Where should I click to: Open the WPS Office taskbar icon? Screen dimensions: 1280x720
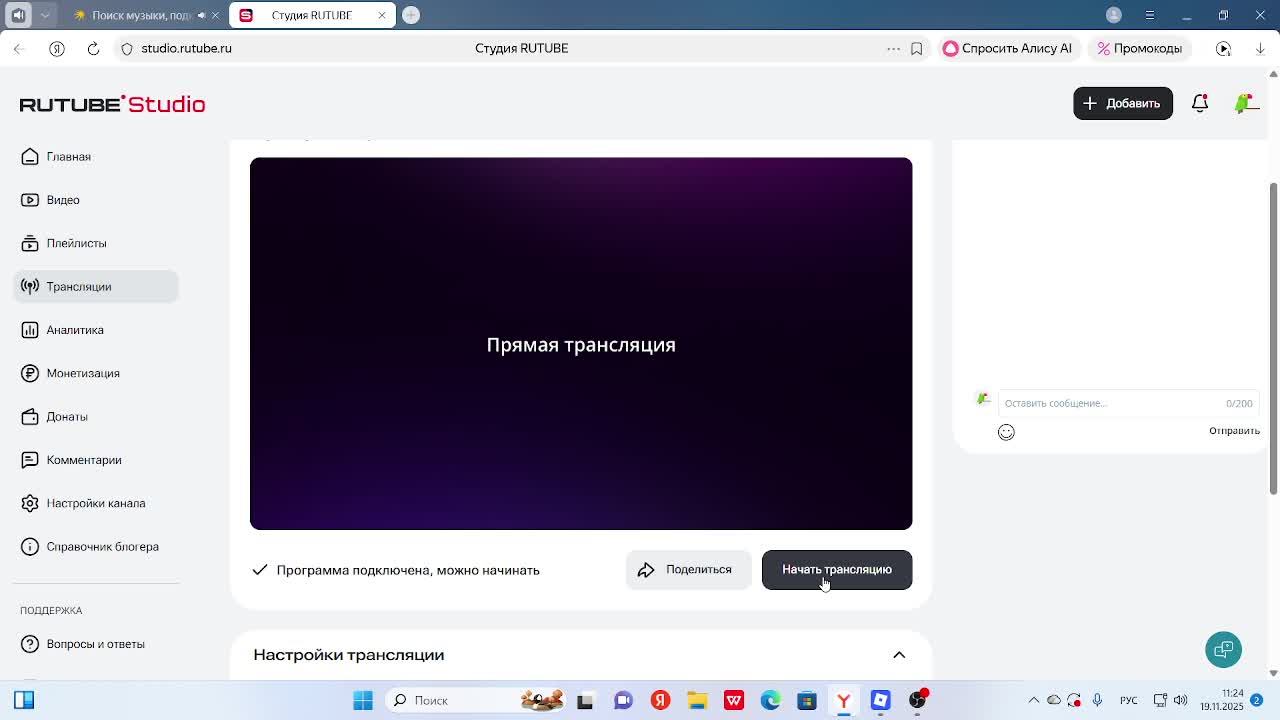pos(734,700)
